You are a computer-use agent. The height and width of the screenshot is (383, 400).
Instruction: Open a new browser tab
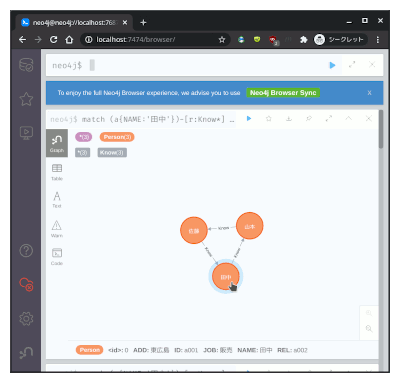pyautogui.click(x=143, y=22)
